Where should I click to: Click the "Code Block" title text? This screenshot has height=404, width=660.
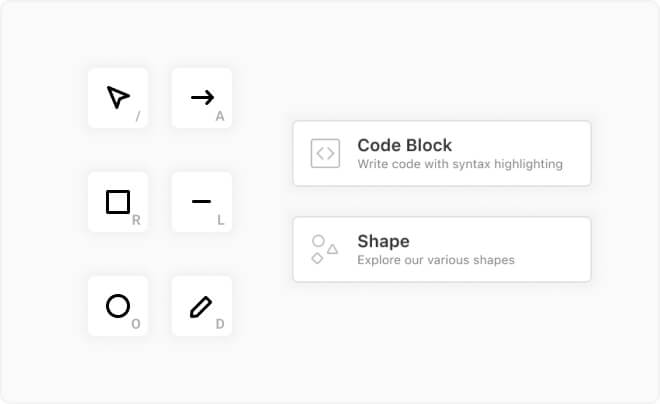tap(404, 145)
